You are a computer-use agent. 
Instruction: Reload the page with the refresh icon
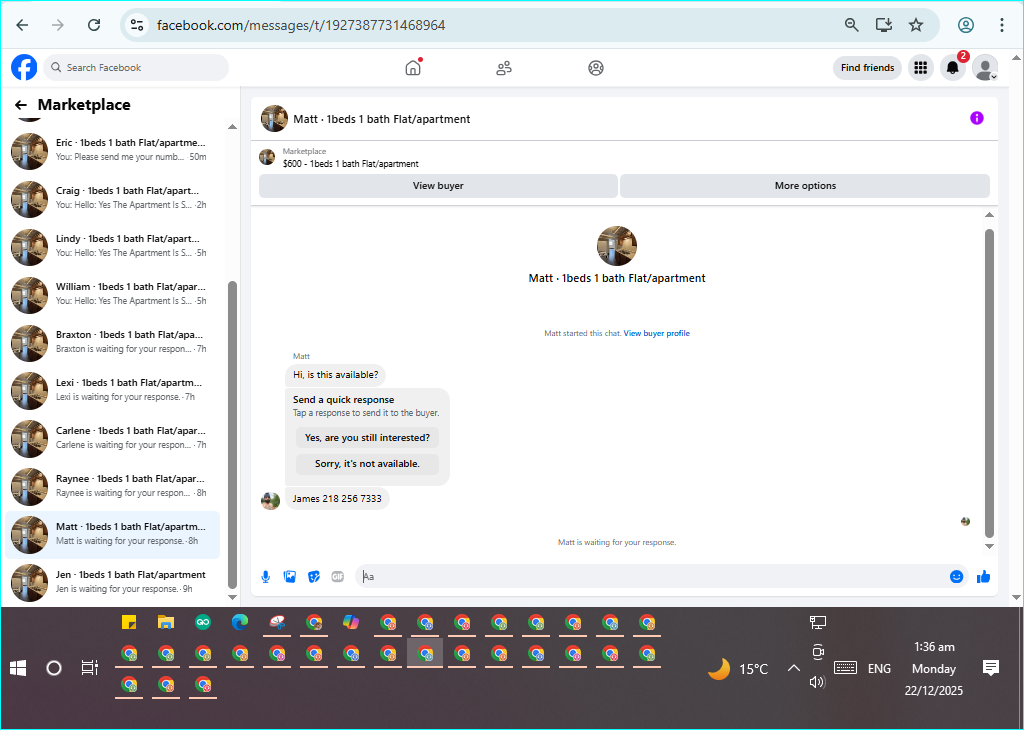[94, 25]
